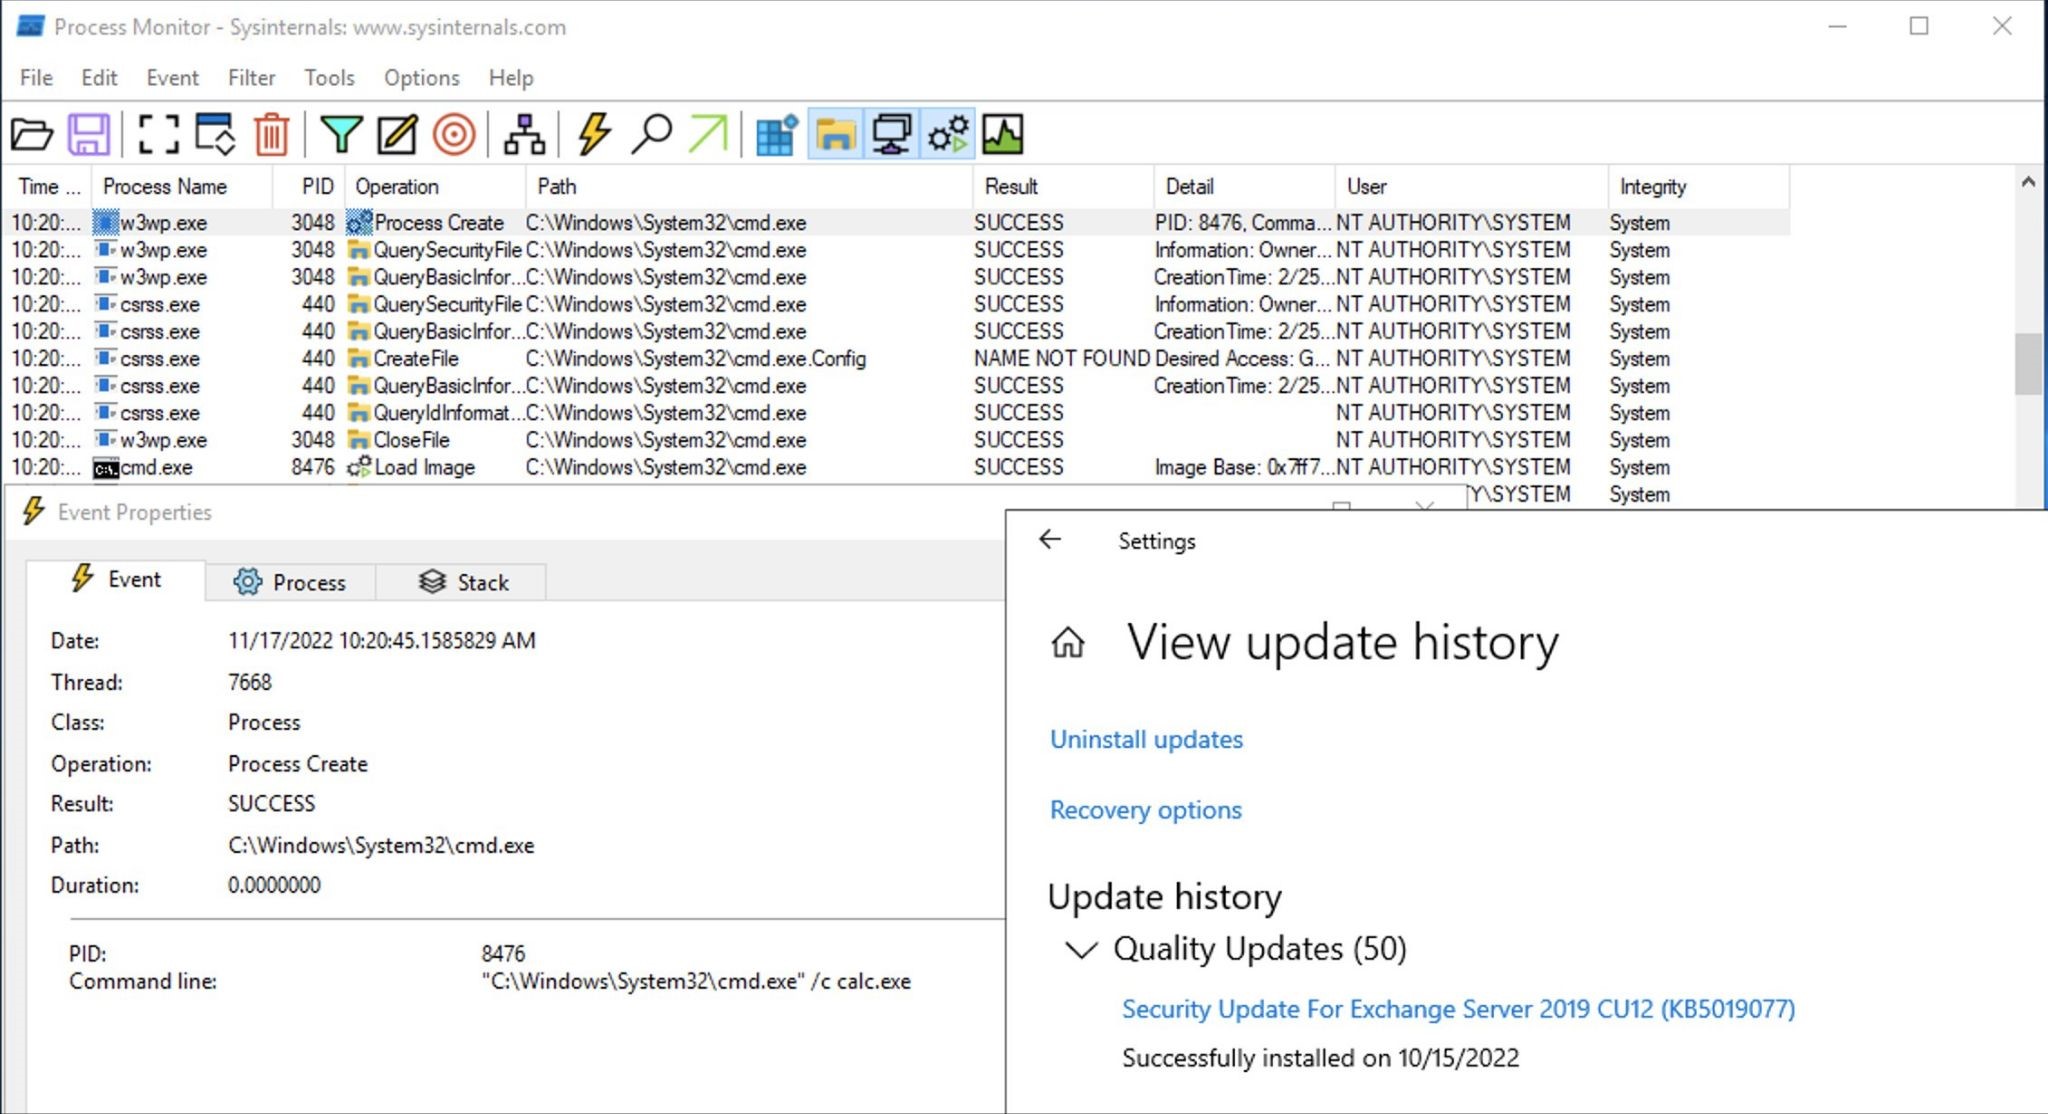This screenshot has width=2048, height=1114.
Task: Open the Filter menu
Action: pos(251,78)
